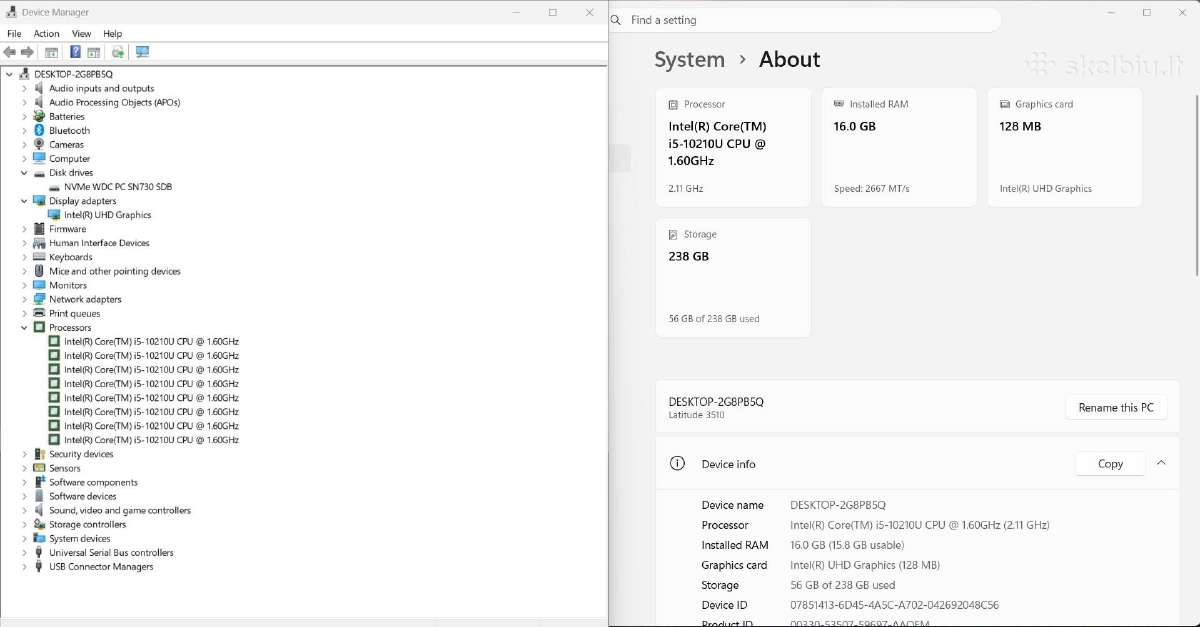1200x627 pixels.
Task: Open the Help menu
Action: 112,34
